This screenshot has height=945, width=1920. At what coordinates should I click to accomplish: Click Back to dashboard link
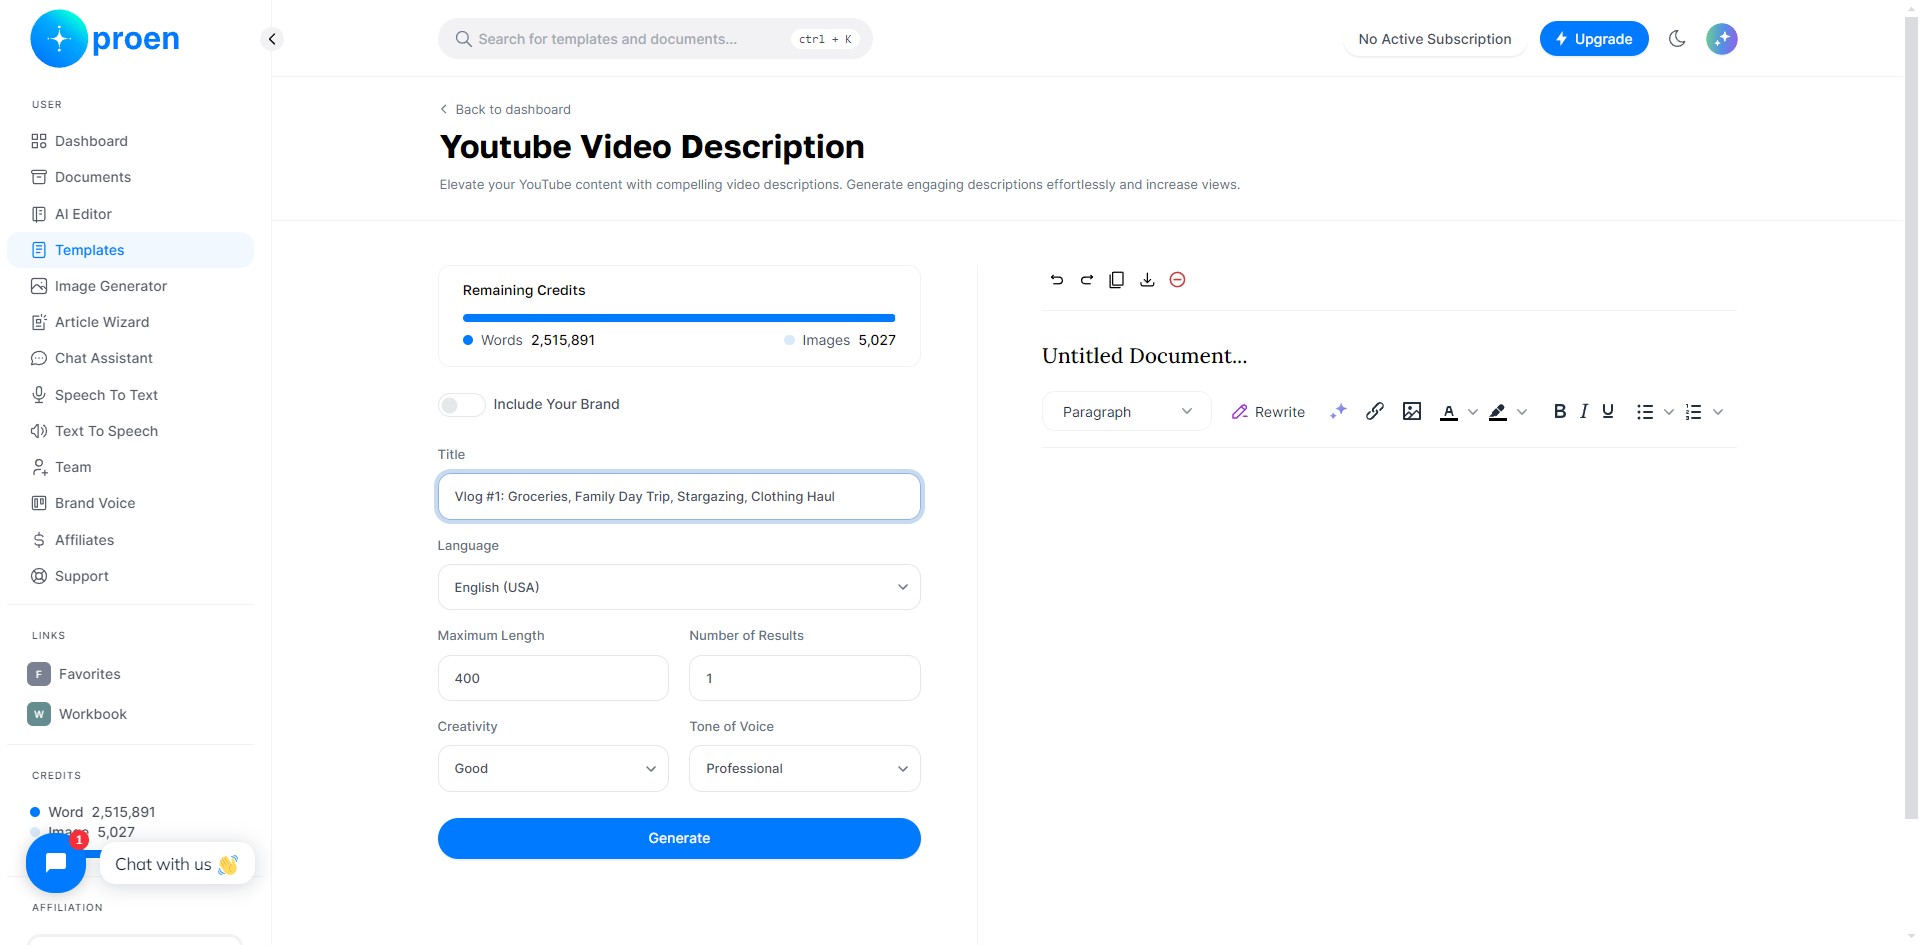pos(505,109)
